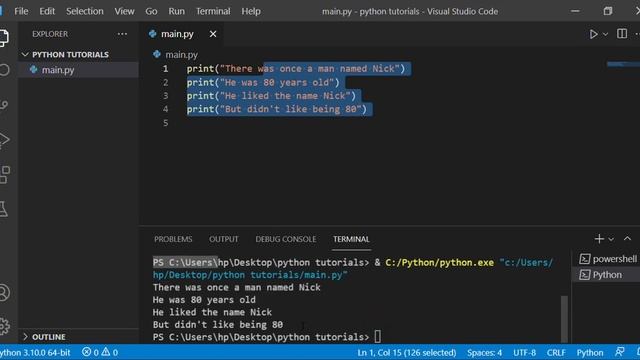Change encoding via UTF-8 status
This screenshot has width=640, height=360.
tap(524, 352)
